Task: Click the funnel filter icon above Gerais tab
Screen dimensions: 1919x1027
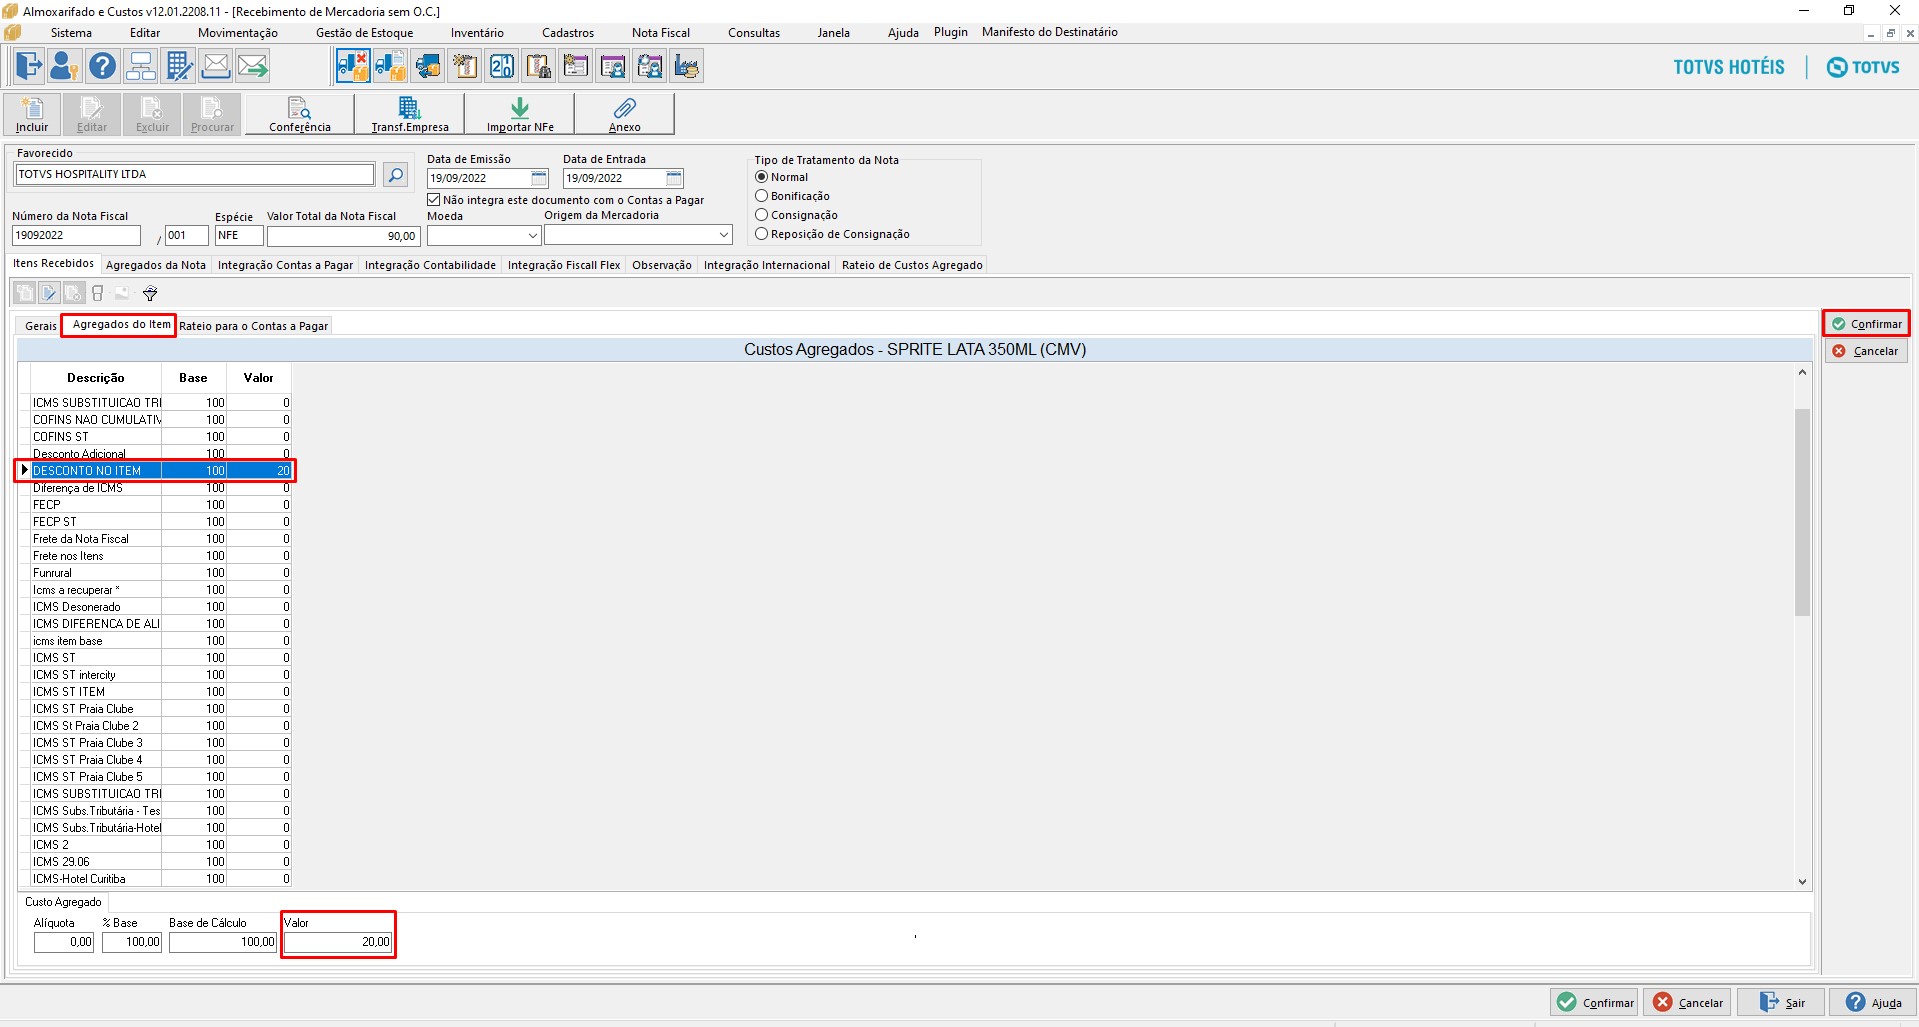Action: [x=150, y=293]
